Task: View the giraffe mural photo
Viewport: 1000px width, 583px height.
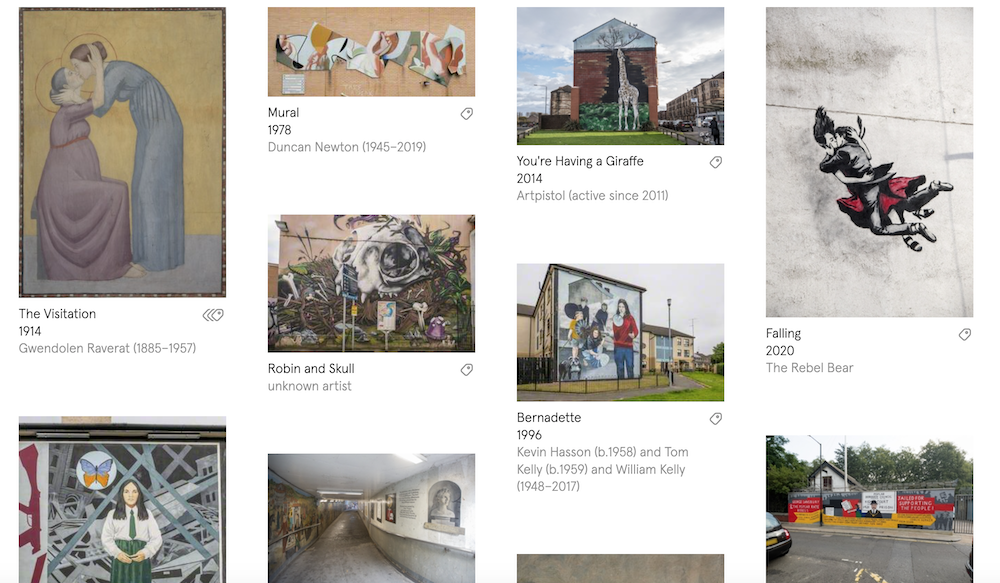Action: coord(621,76)
